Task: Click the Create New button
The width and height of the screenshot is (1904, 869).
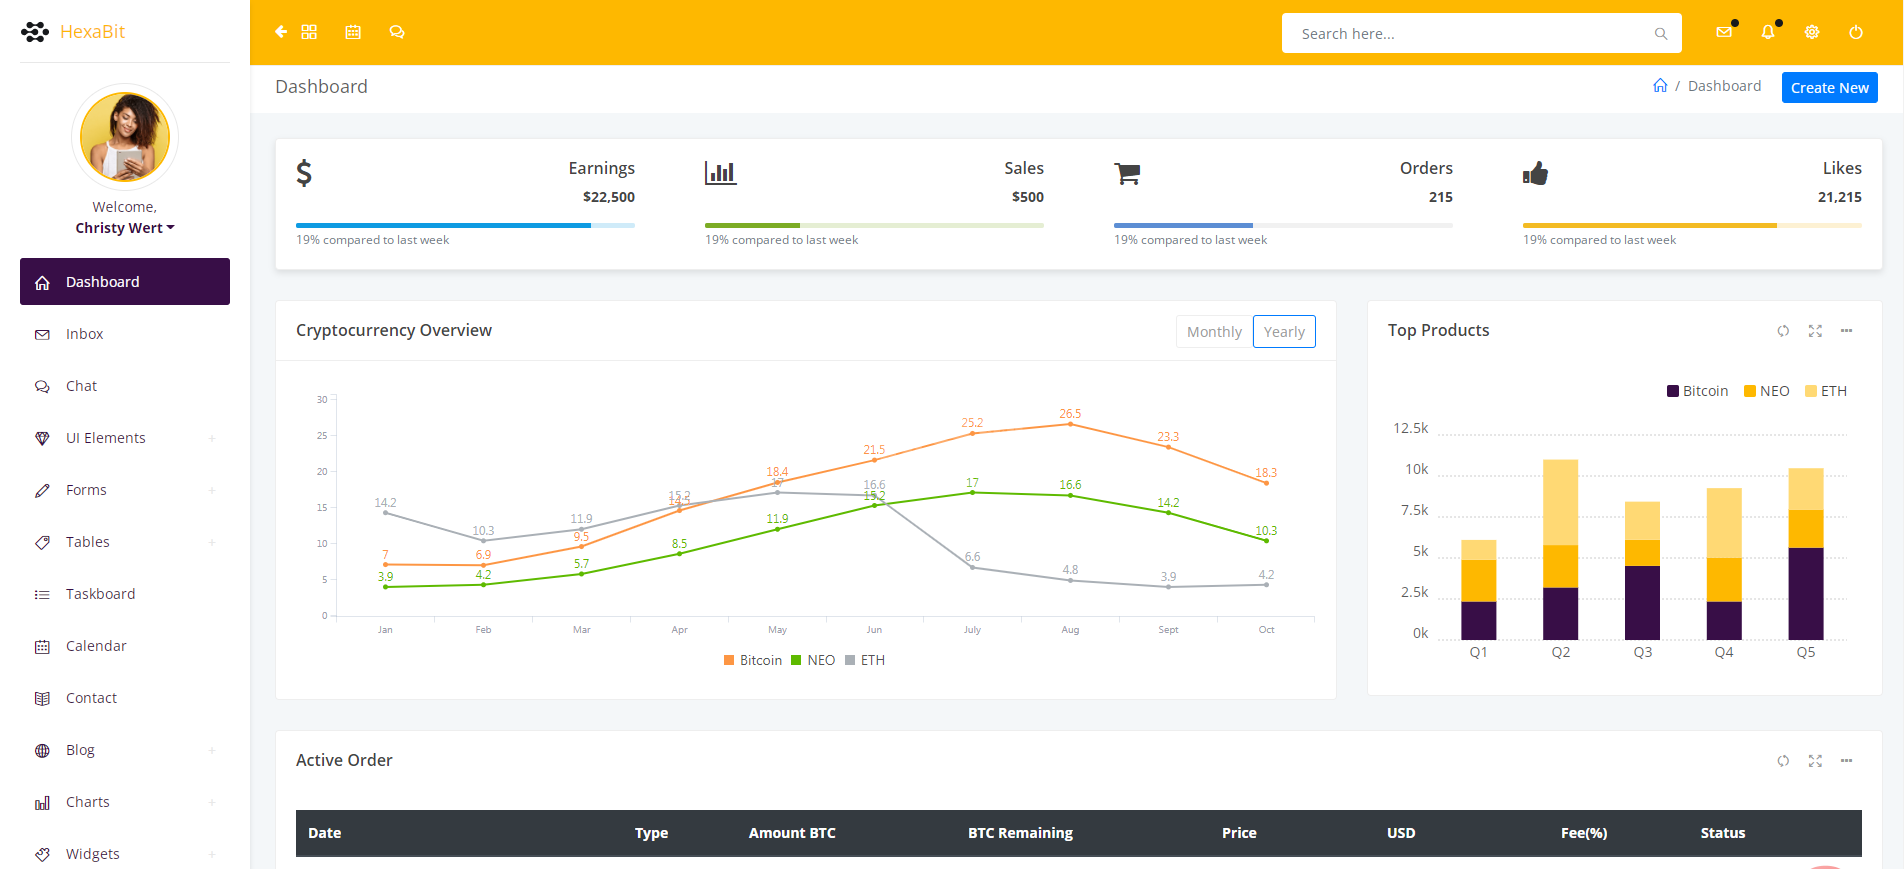Action: tap(1829, 87)
